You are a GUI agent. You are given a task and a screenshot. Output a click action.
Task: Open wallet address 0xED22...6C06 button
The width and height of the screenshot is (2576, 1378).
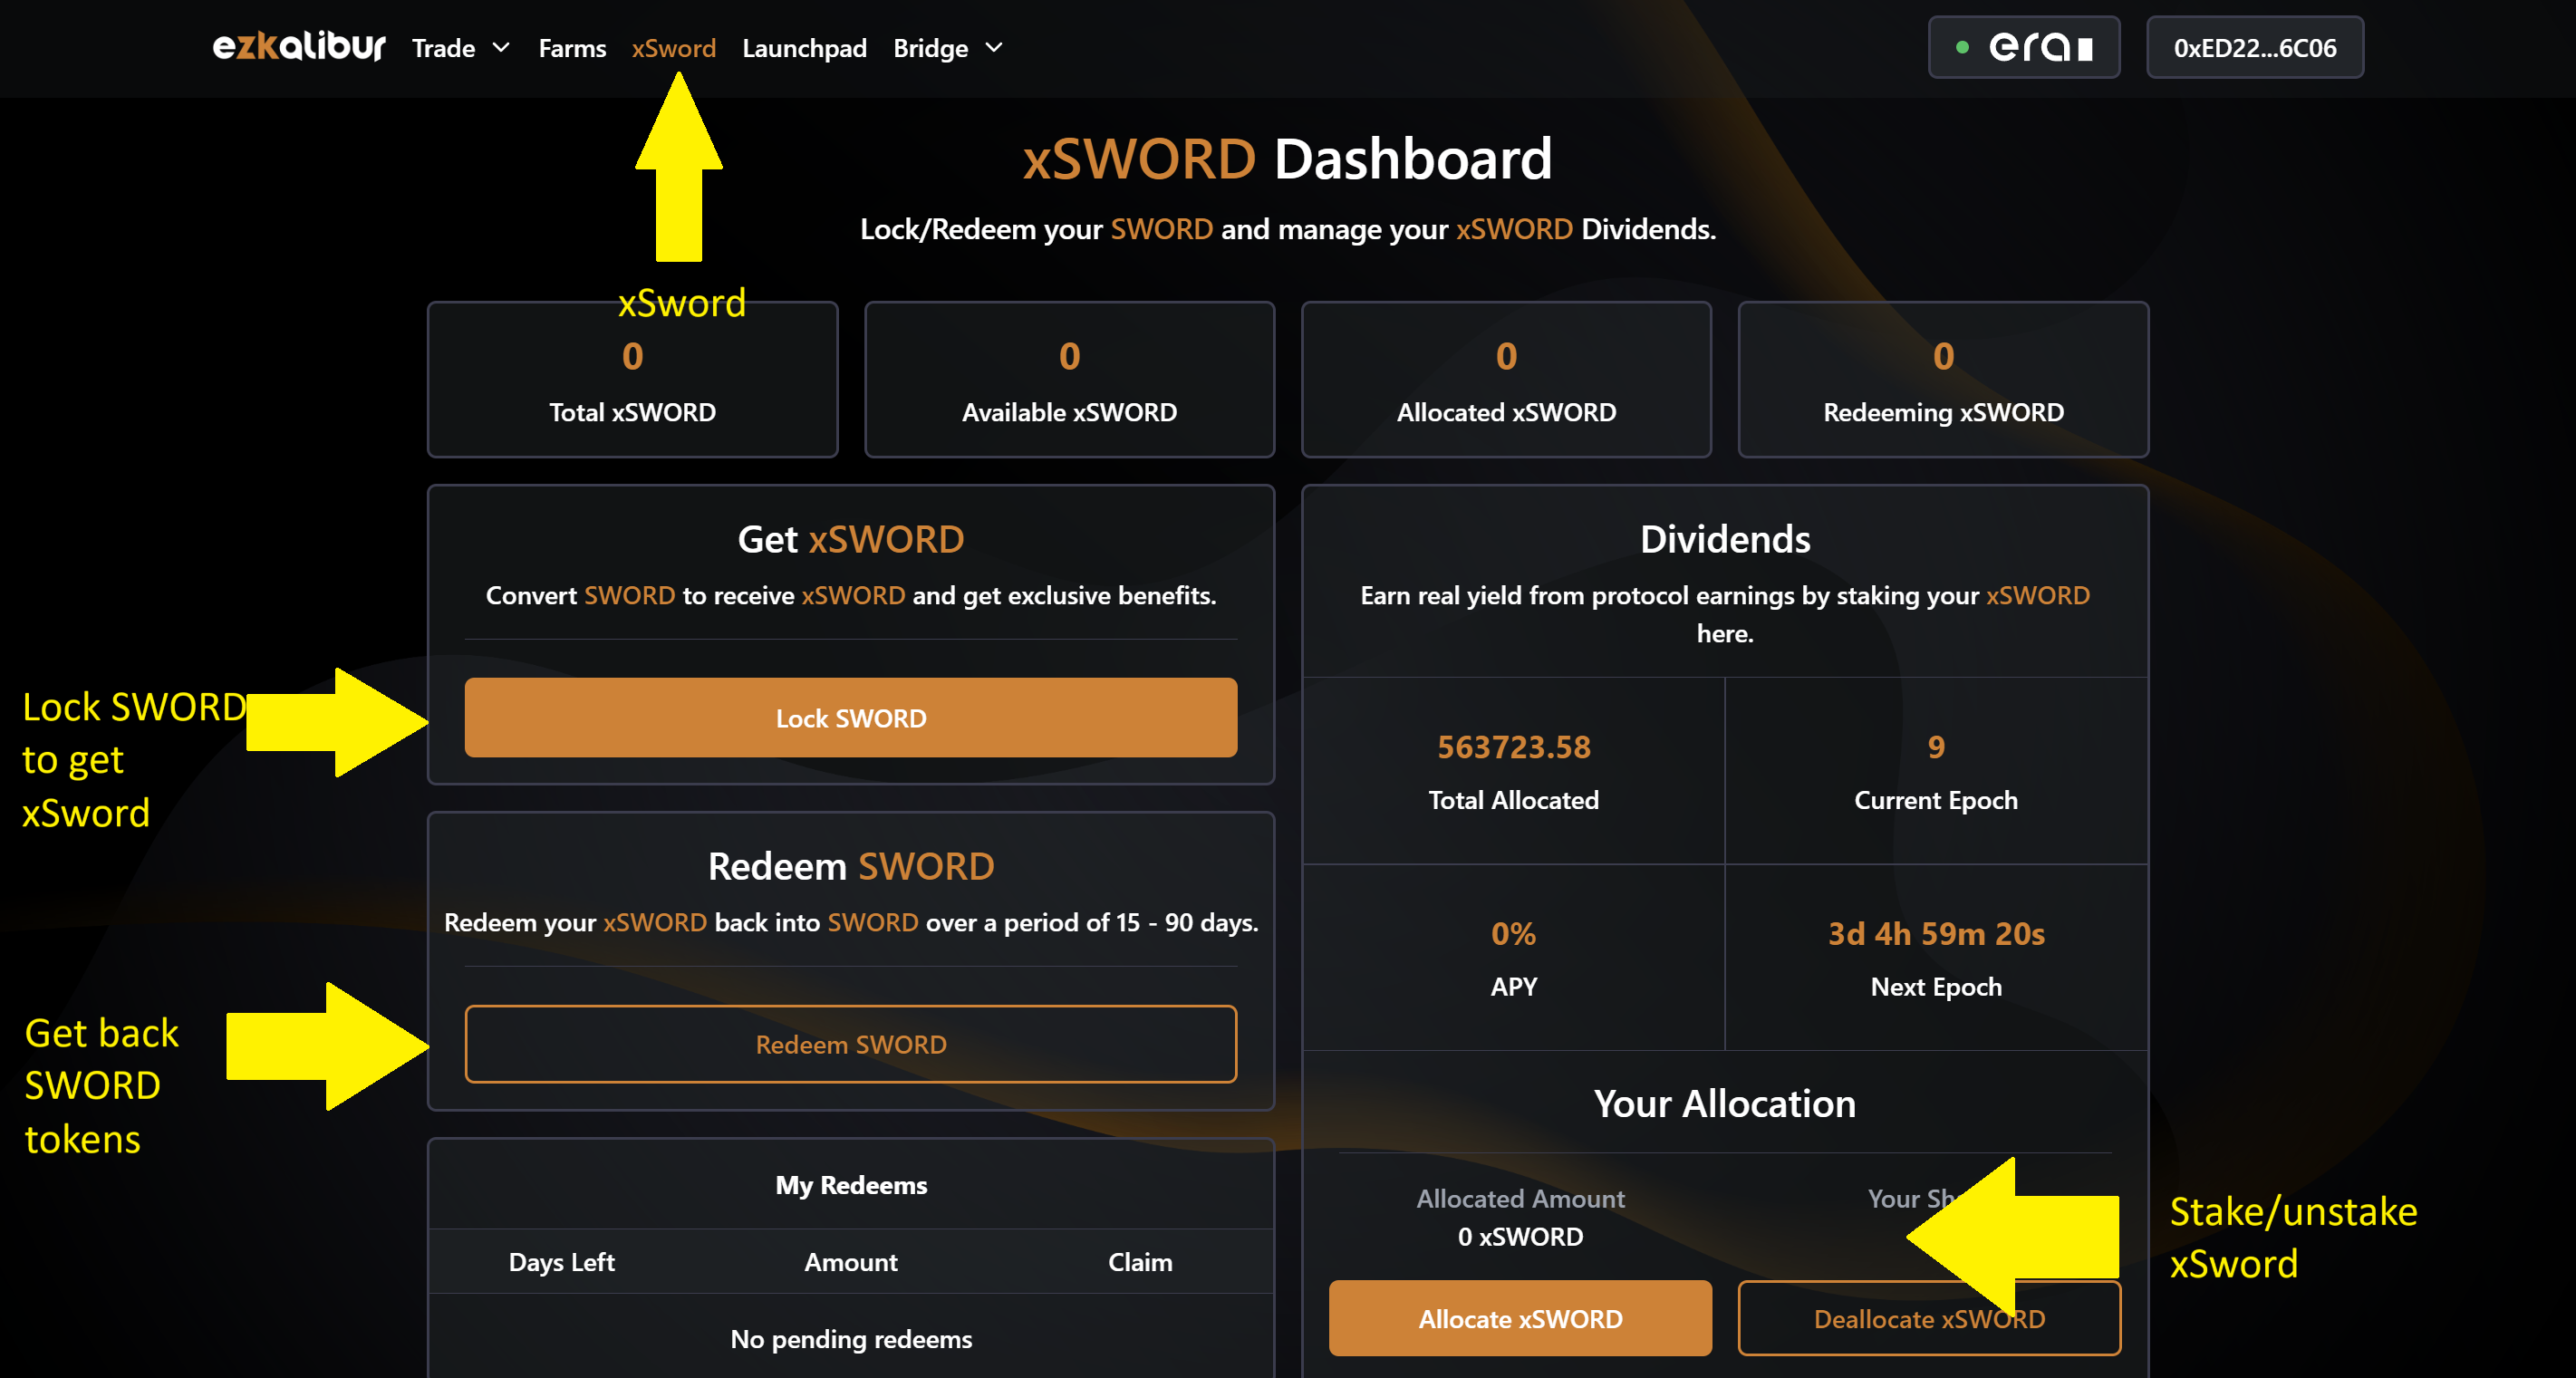(2254, 47)
